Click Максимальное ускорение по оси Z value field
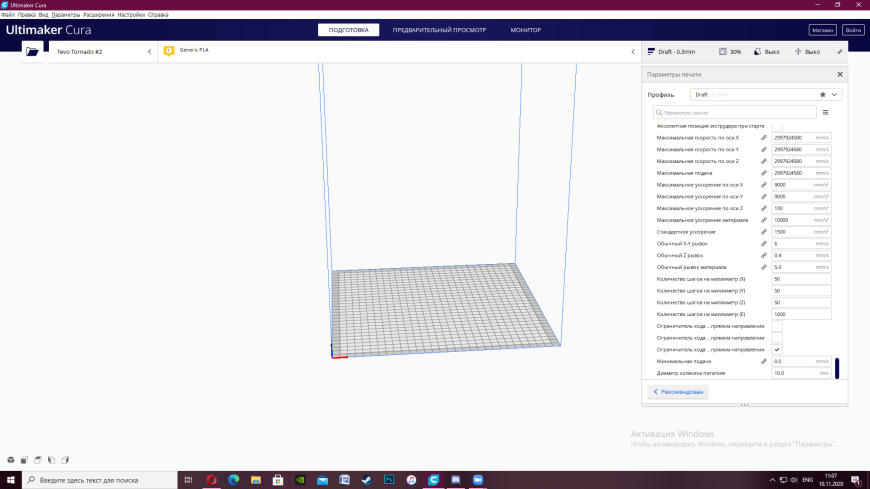The height and width of the screenshot is (489, 870). tap(801, 209)
